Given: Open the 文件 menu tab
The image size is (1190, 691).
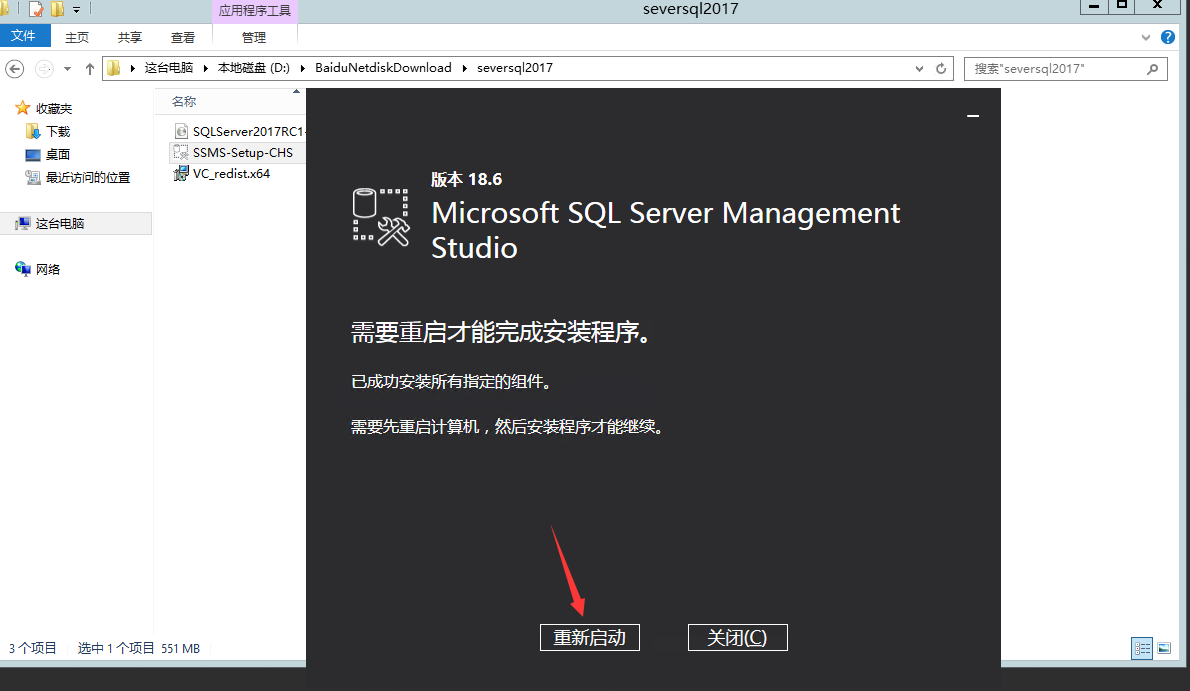Looking at the screenshot, I should 23,37.
